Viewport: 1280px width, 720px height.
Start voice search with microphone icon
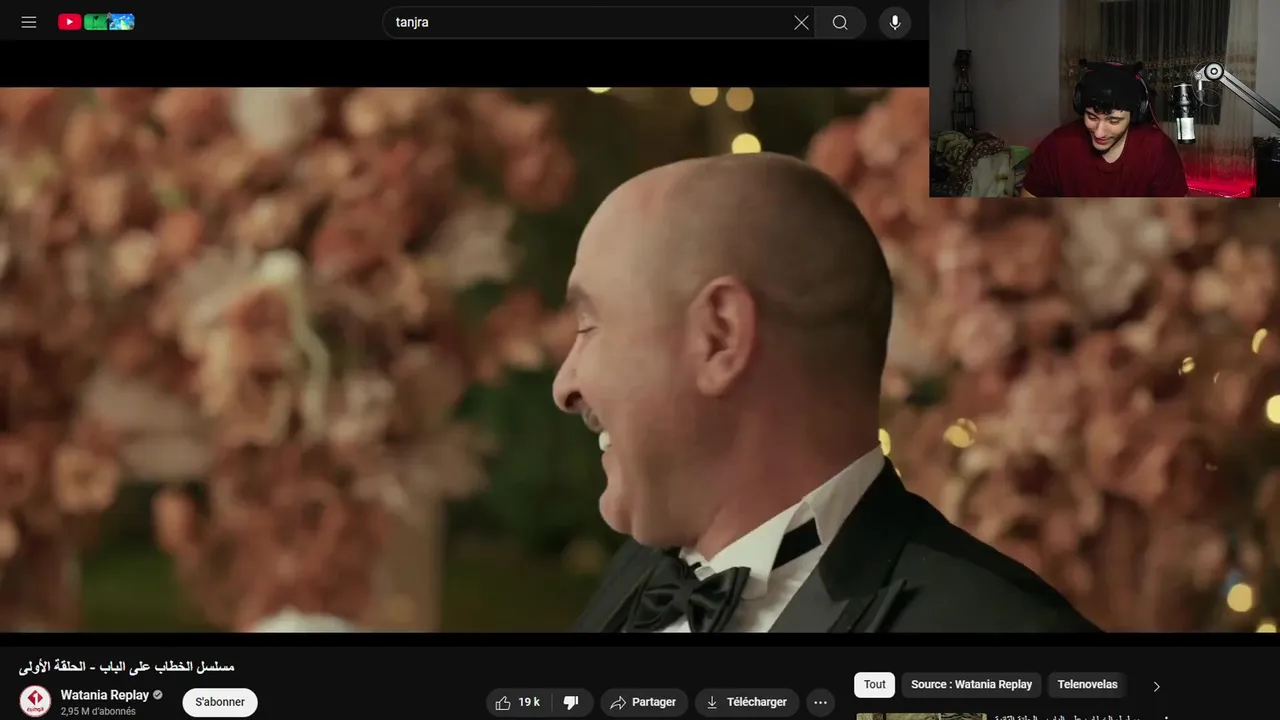(894, 22)
